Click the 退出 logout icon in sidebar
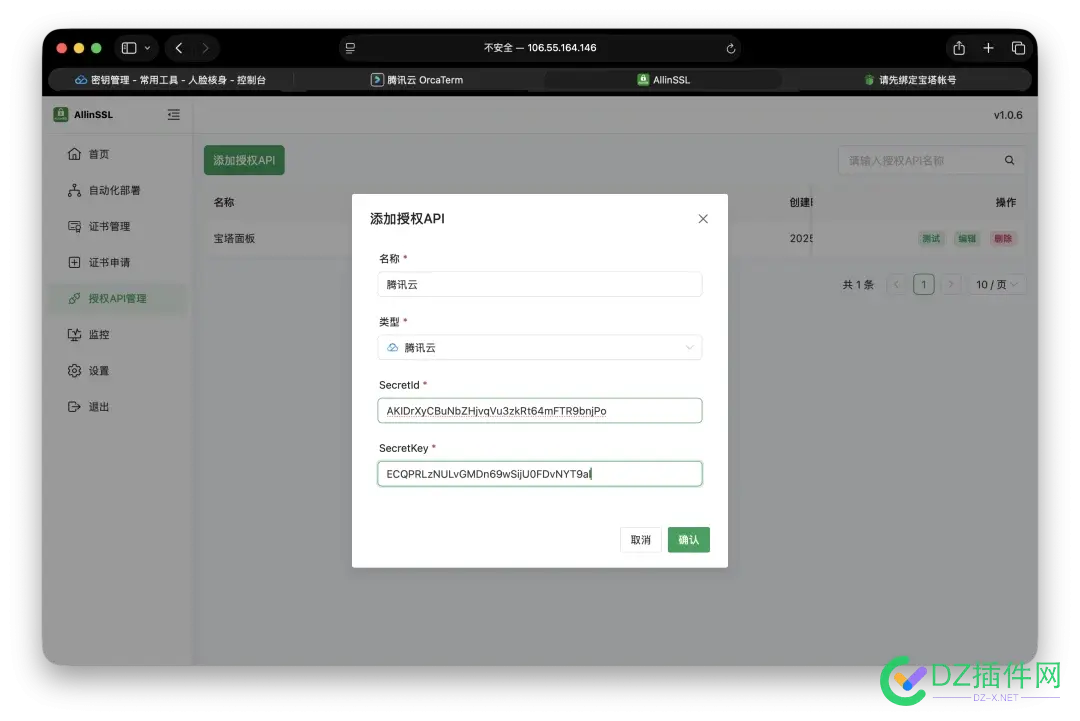1080x721 pixels. pos(74,407)
